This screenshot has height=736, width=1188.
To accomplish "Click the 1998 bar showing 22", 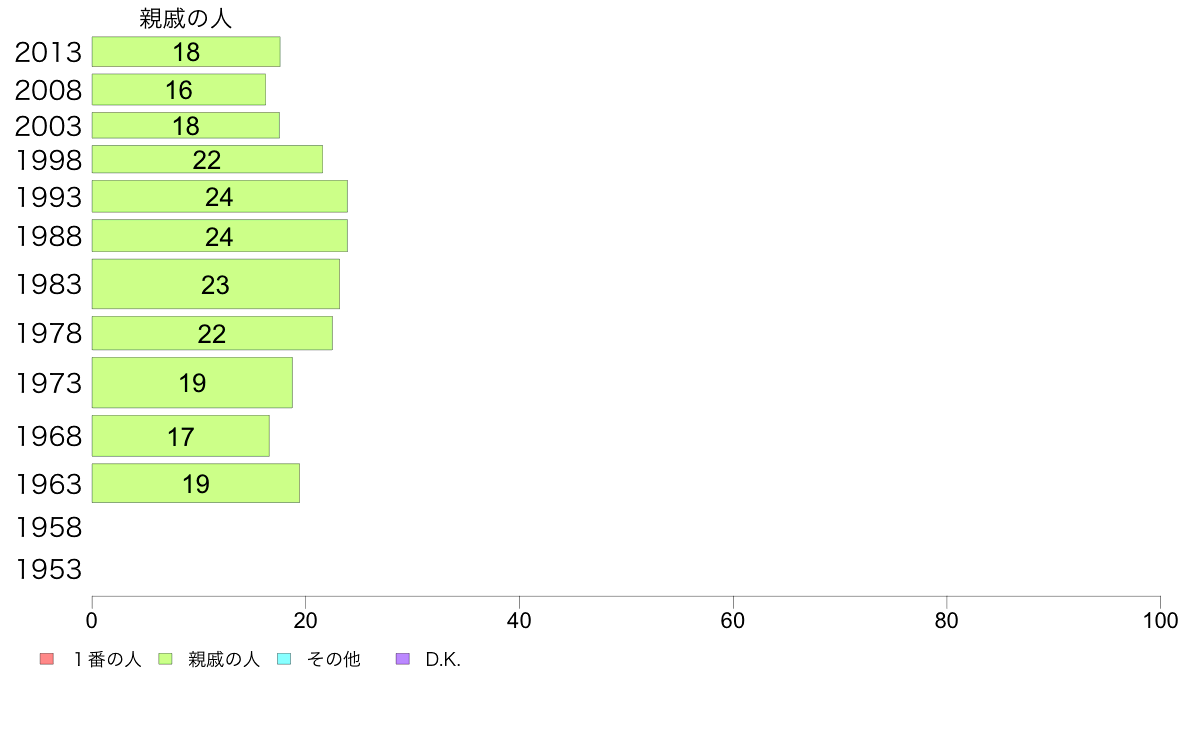I will 207,160.
